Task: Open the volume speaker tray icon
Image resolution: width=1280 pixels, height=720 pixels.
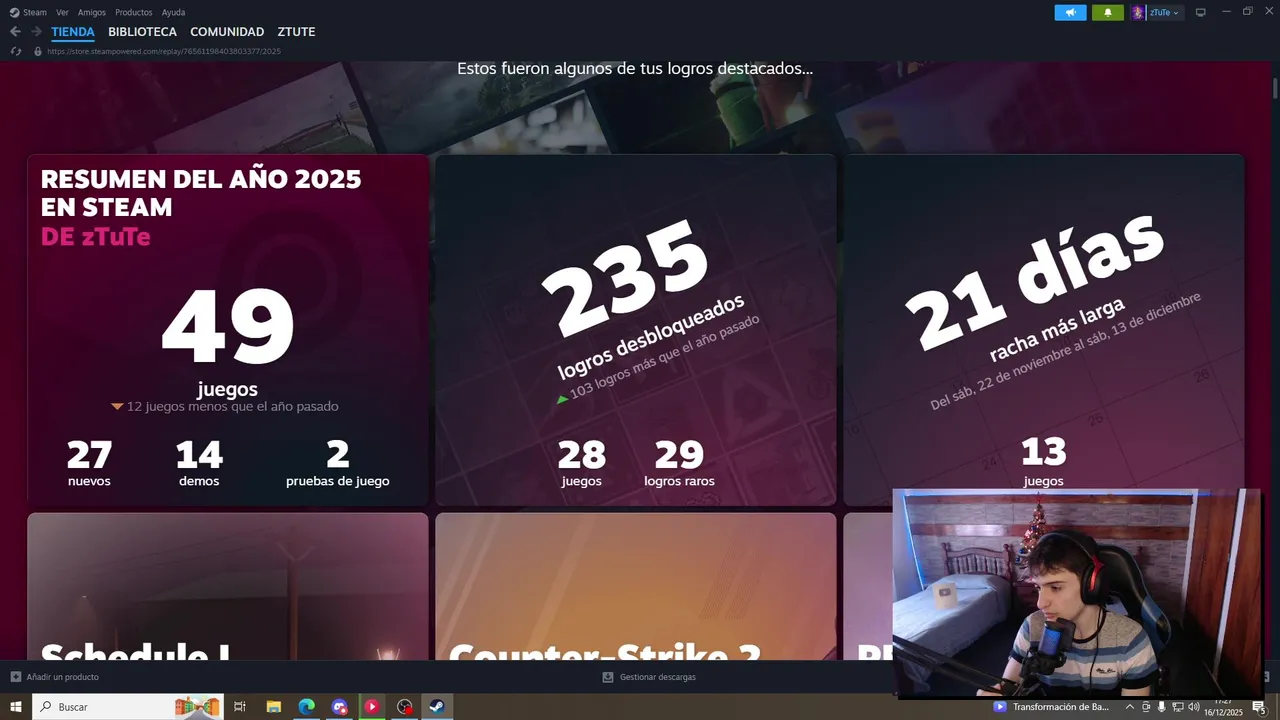Action: 1193,707
